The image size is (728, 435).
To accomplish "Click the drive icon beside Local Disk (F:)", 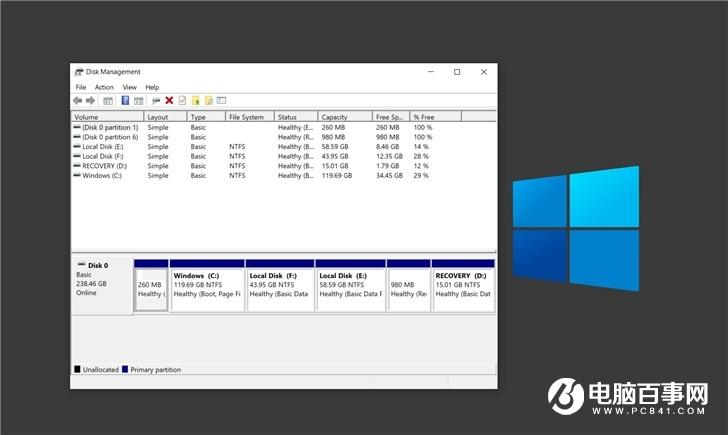I will (x=77, y=156).
